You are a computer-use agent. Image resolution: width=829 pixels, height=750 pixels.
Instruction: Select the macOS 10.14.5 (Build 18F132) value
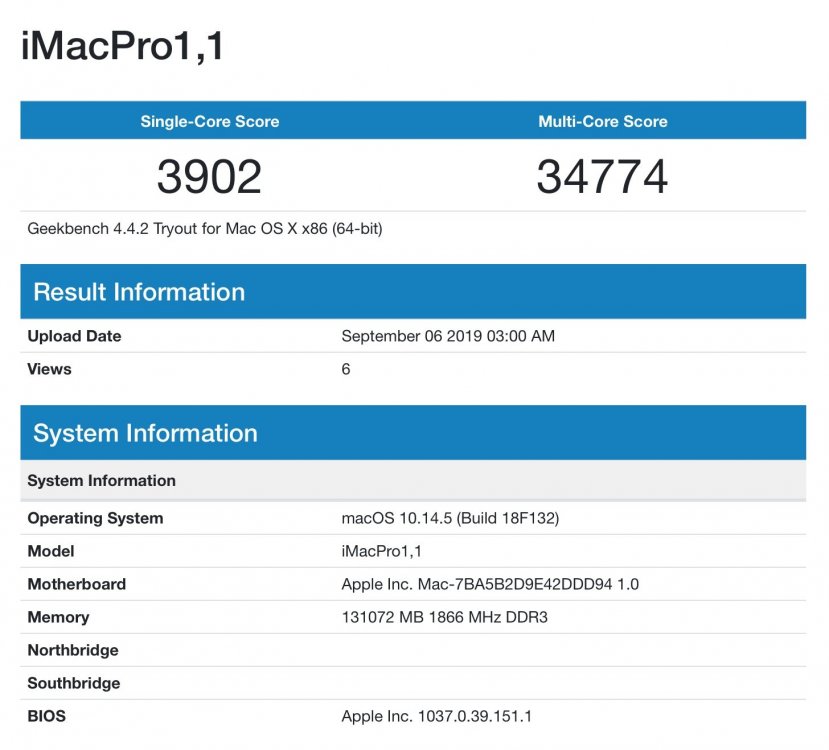click(450, 518)
